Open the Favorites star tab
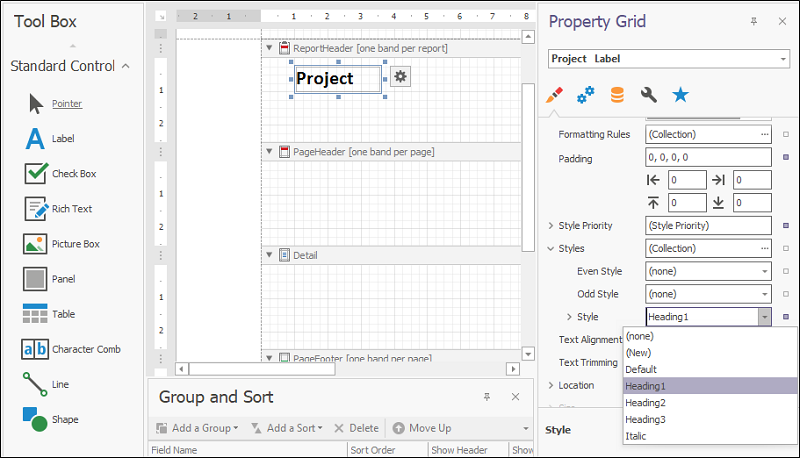Image resolution: width=800 pixels, height=458 pixels. point(680,95)
